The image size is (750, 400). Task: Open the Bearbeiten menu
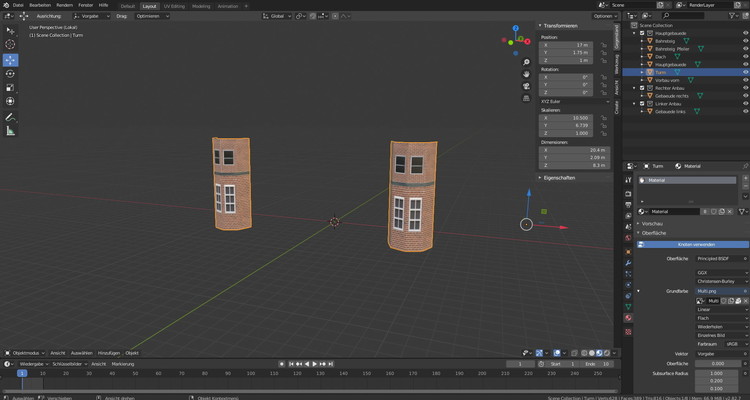pos(39,5)
